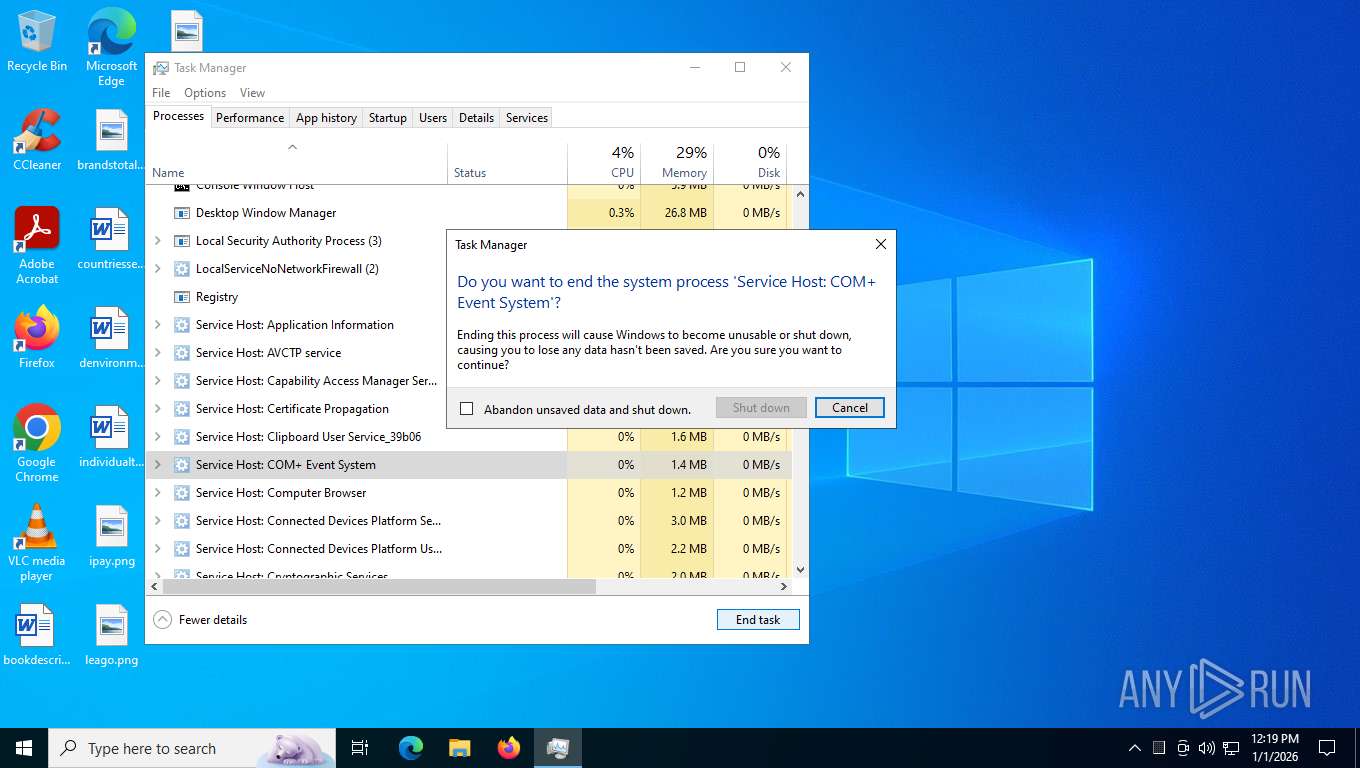Viewport: 1360px width, 768px height.
Task: Switch to the Users tab
Action: pos(433,118)
